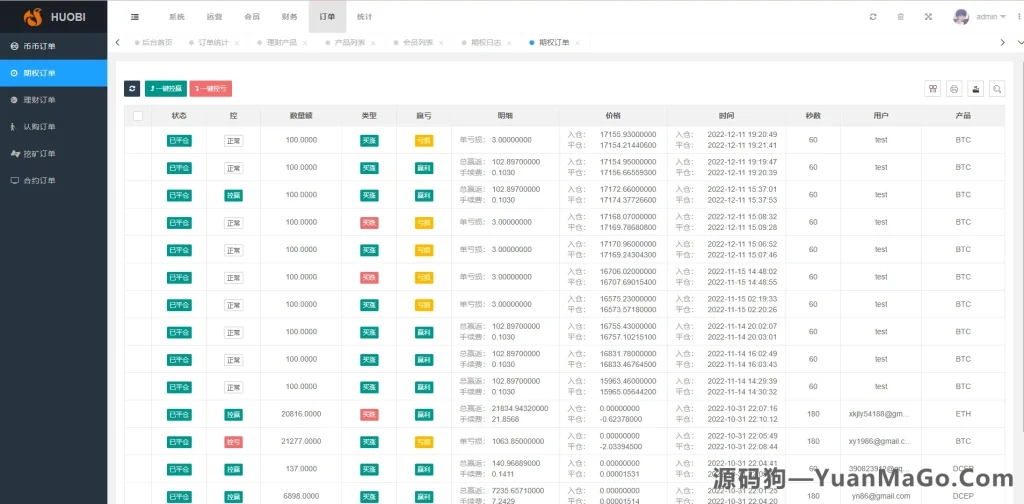Close the 订单统计 tab
Viewport: 1024px width, 504px height.
click(x=236, y=43)
